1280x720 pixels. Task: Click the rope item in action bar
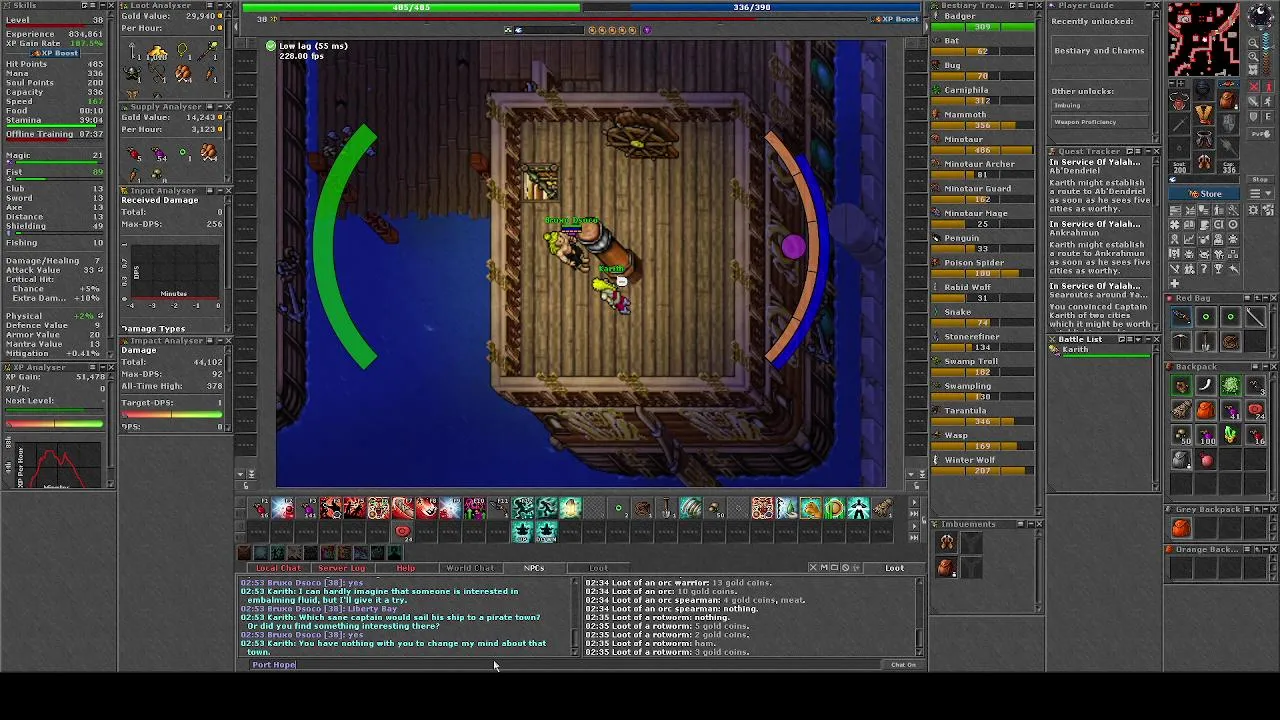coord(643,508)
